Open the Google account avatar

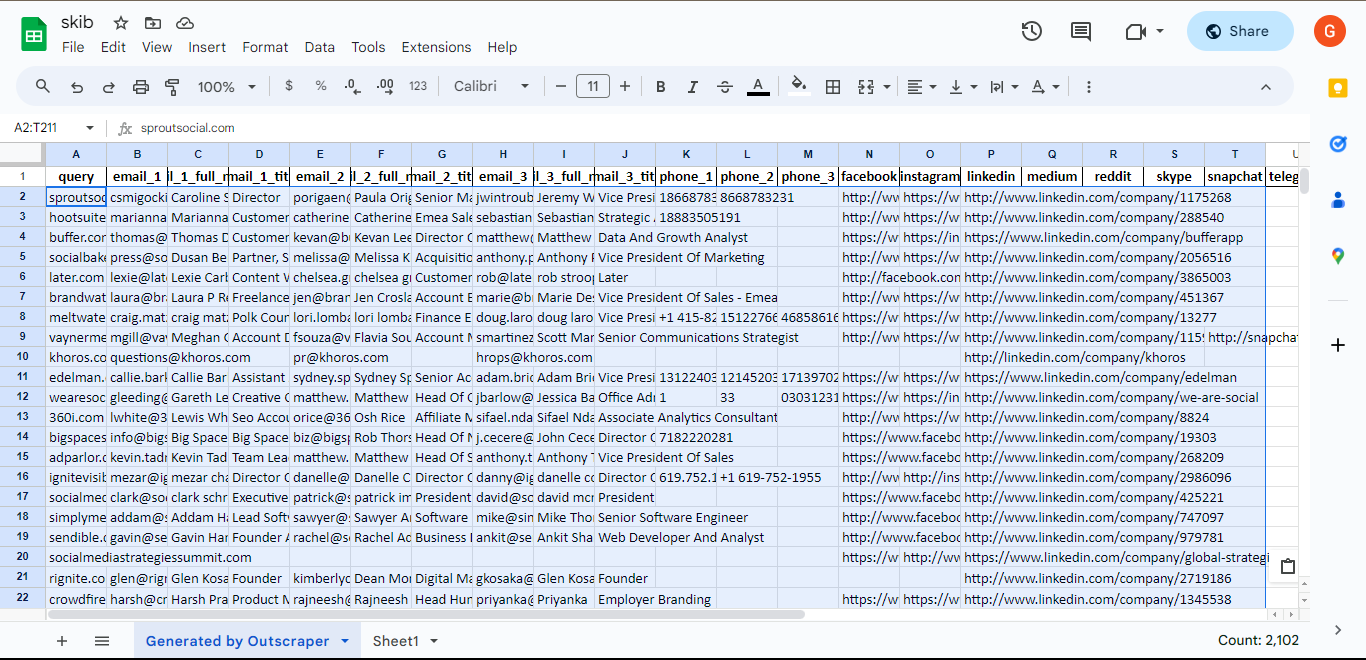(x=1329, y=31)
